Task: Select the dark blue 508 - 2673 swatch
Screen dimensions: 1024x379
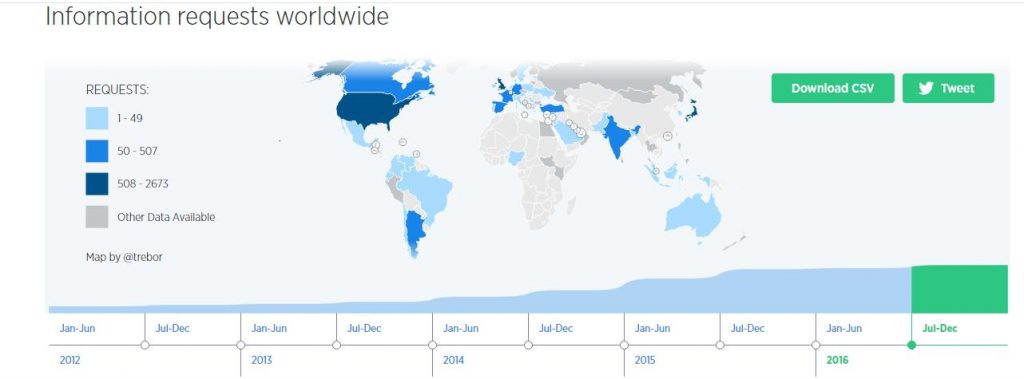Action: 97,184
